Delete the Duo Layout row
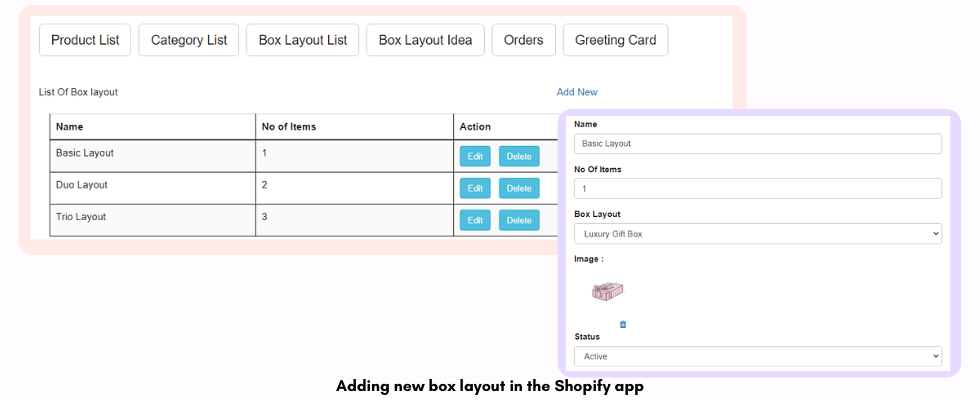The width and height of the screenshot is (980, 400). 519,188
